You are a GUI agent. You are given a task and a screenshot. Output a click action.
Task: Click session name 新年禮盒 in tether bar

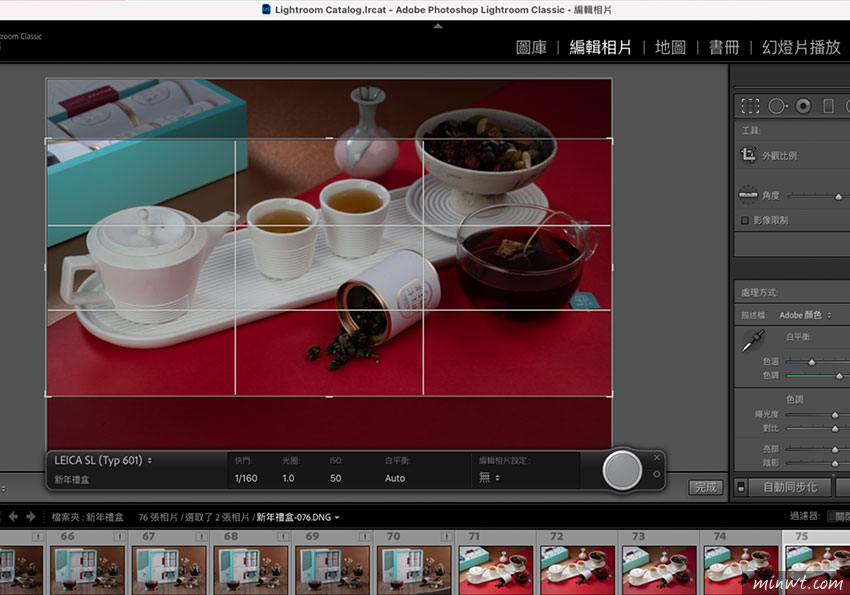[x=72, y=480]
